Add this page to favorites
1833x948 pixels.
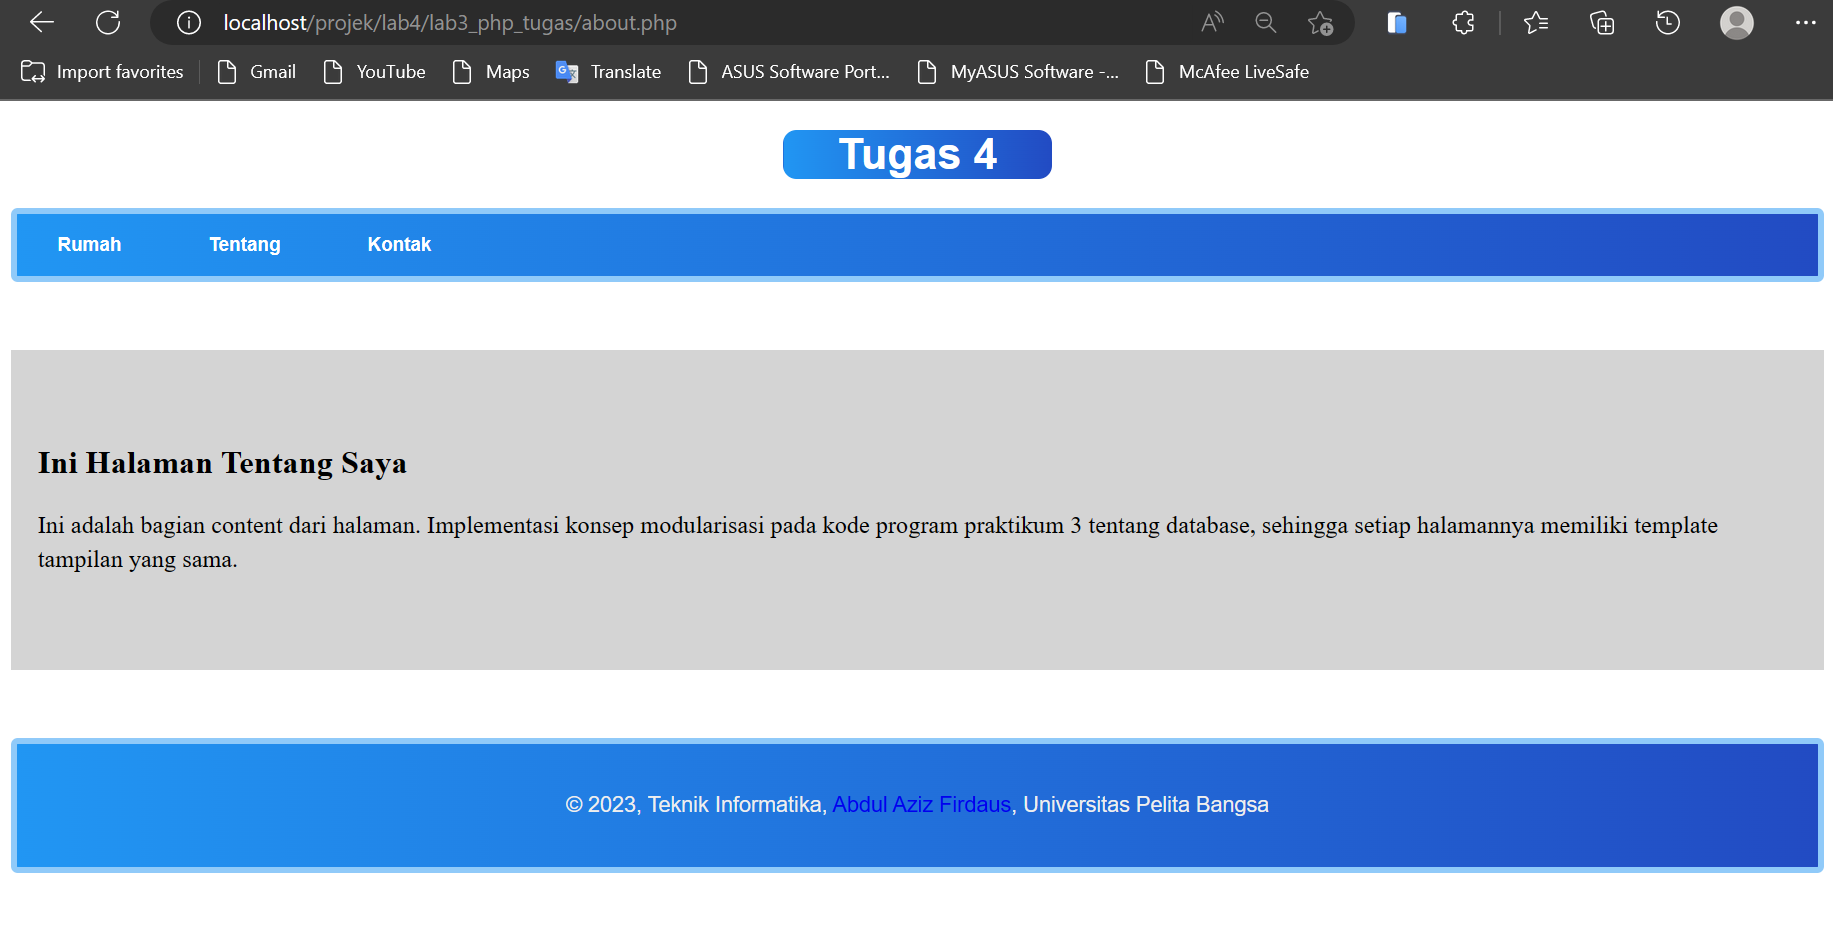pyautogui.click(x=1321, y=22)
